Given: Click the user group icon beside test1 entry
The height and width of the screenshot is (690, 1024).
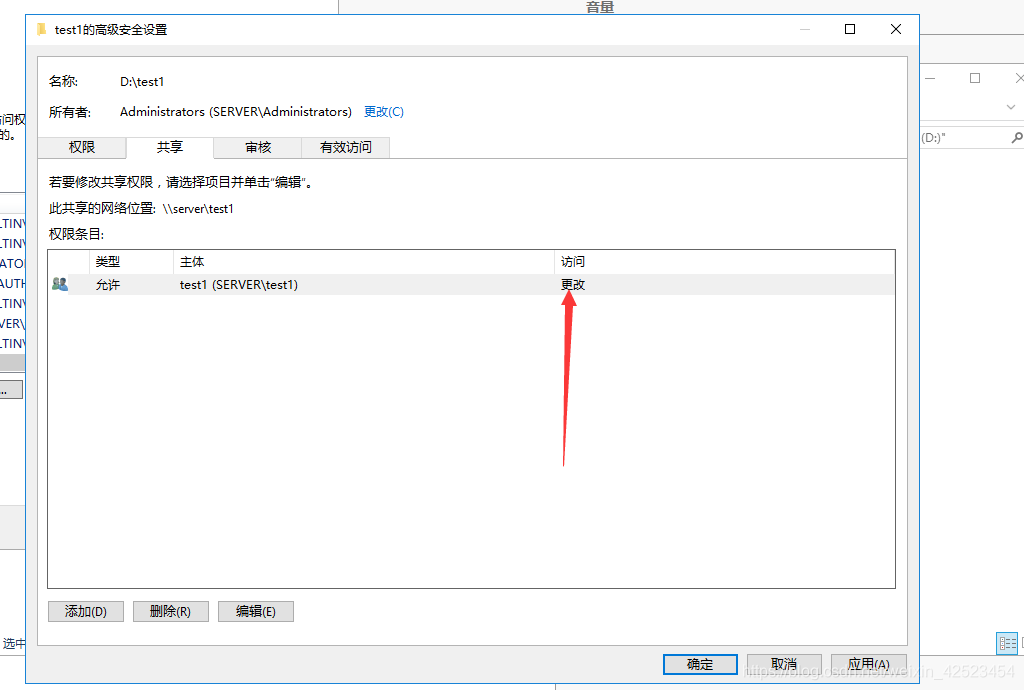Looking at the screenshot, I should (x=60, y=284).
